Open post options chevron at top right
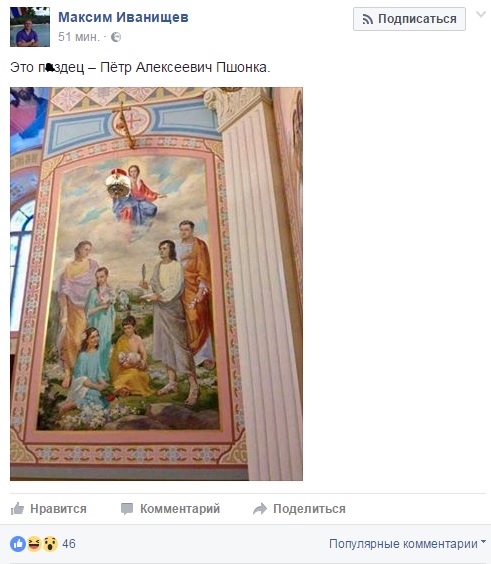Screen dimensions: 491x564 click(481, 14)
